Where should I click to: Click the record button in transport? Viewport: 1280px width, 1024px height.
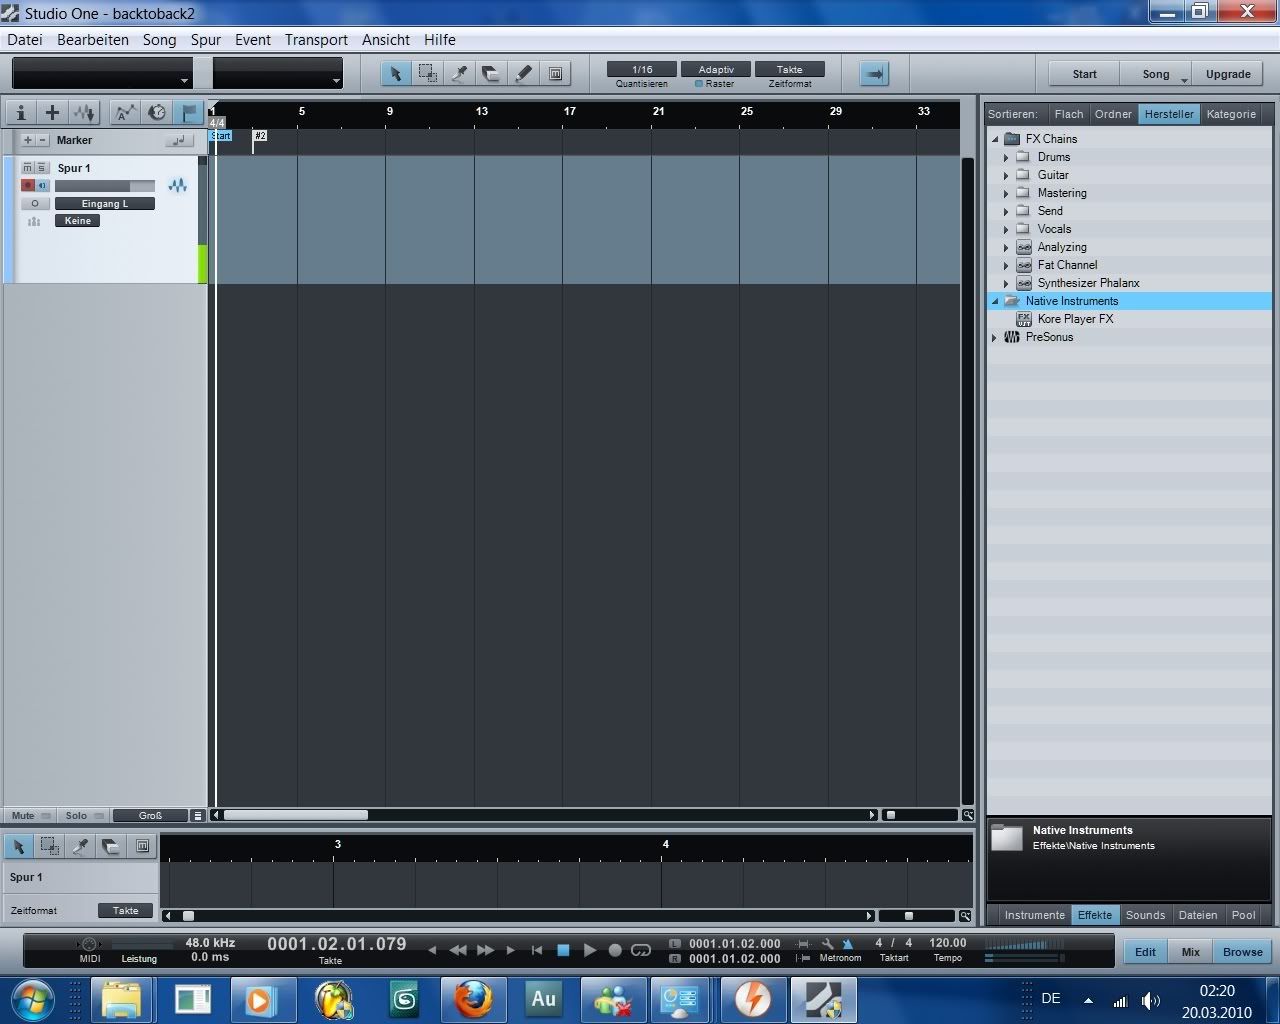[615, 950]
